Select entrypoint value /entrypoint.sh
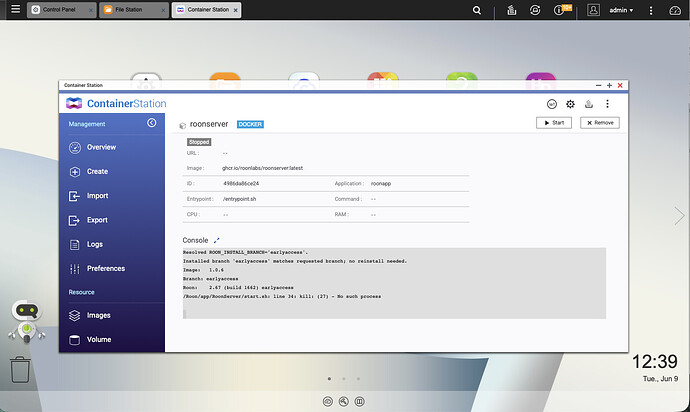The height and width of the screenshot is (412, 690). [x=239, y=199]
